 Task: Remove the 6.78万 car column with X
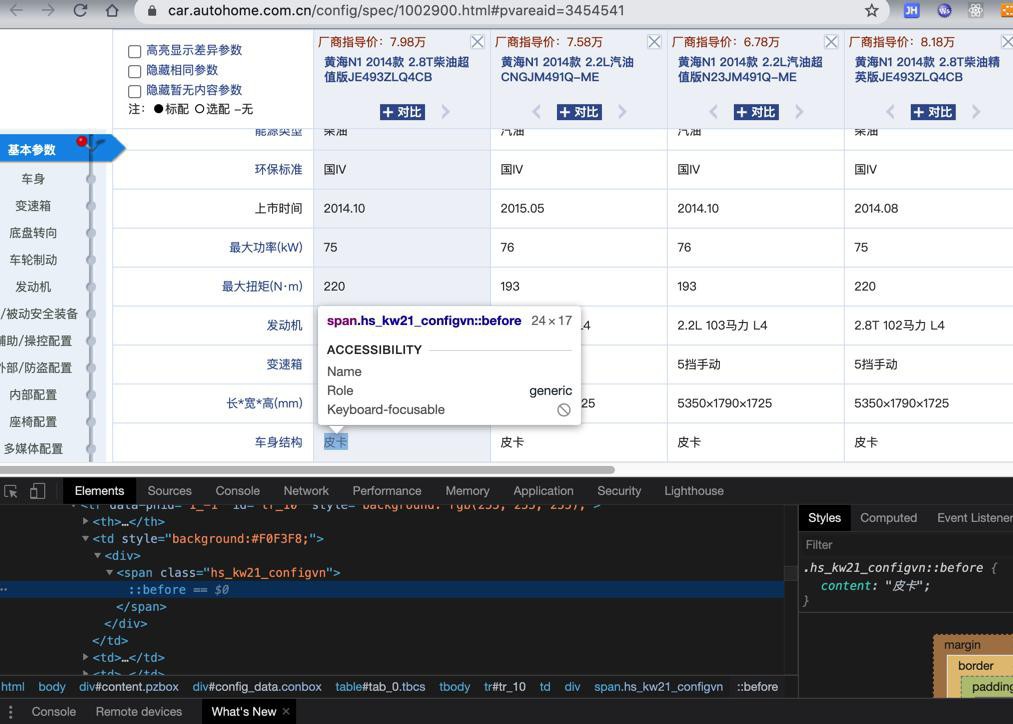click(x=831, y=42)
